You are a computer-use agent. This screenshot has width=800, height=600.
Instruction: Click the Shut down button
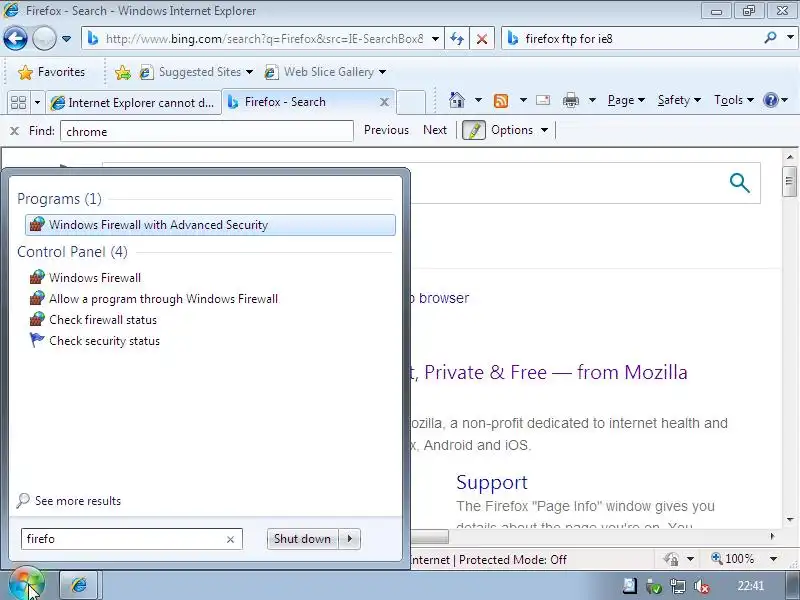click(302, 539)
